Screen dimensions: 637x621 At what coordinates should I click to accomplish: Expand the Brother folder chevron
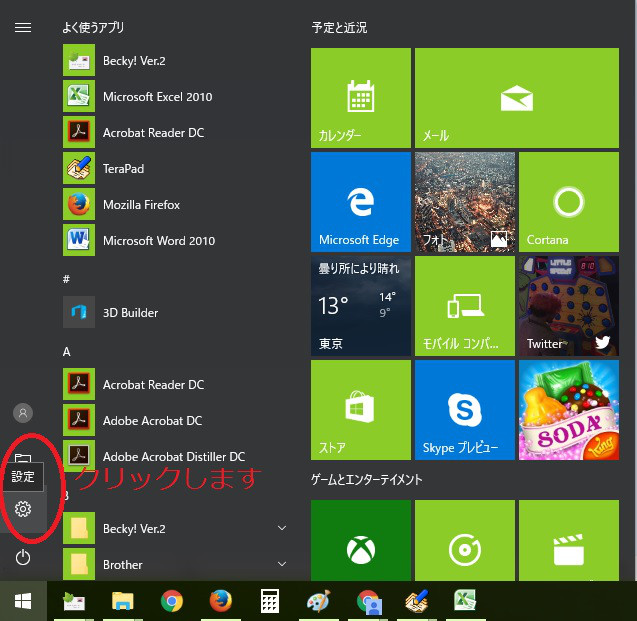(282, 564)
